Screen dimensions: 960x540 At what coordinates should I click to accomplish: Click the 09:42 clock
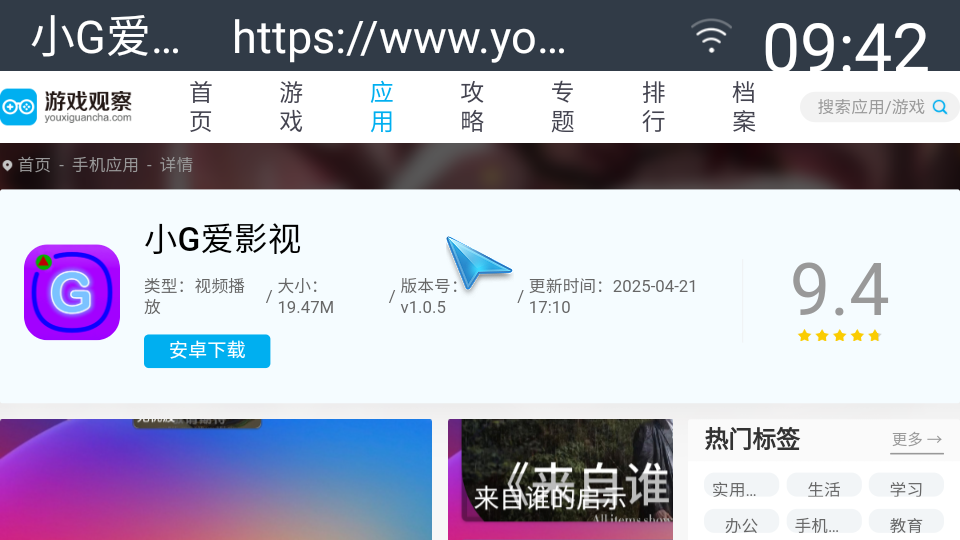pyautogui.click(x=846, y=47)
